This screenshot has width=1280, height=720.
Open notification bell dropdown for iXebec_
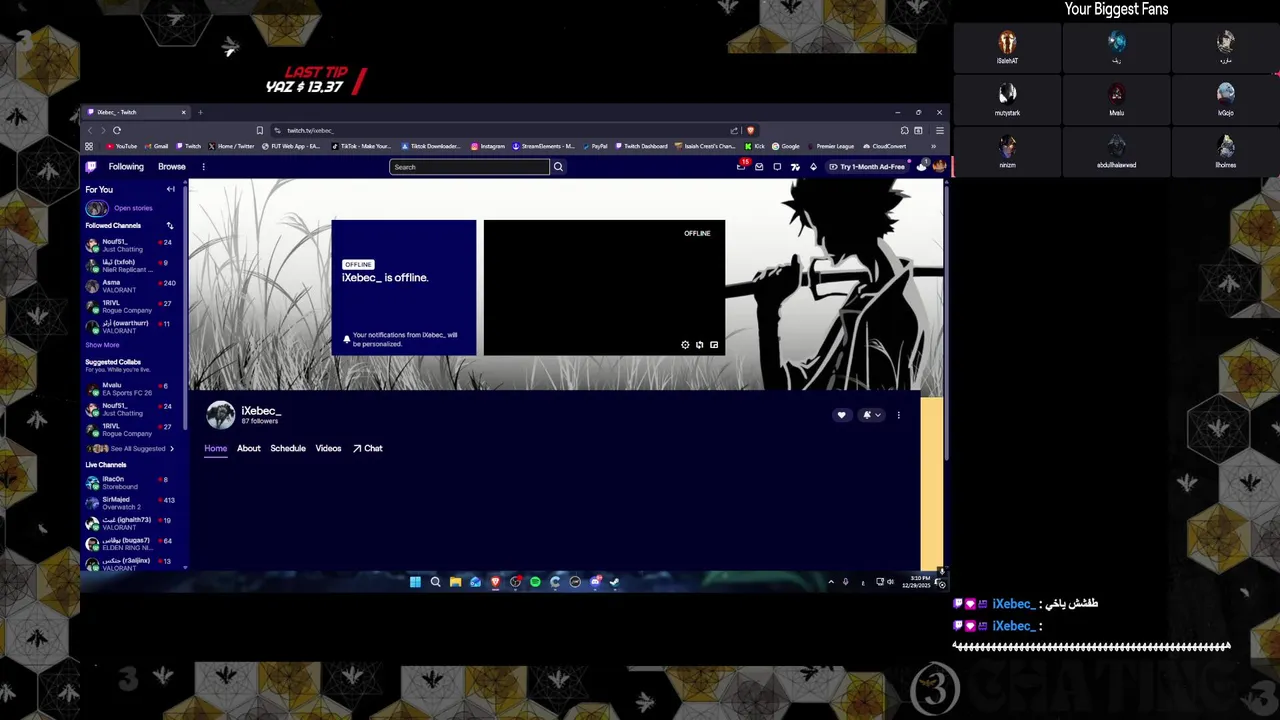point(872,415)
